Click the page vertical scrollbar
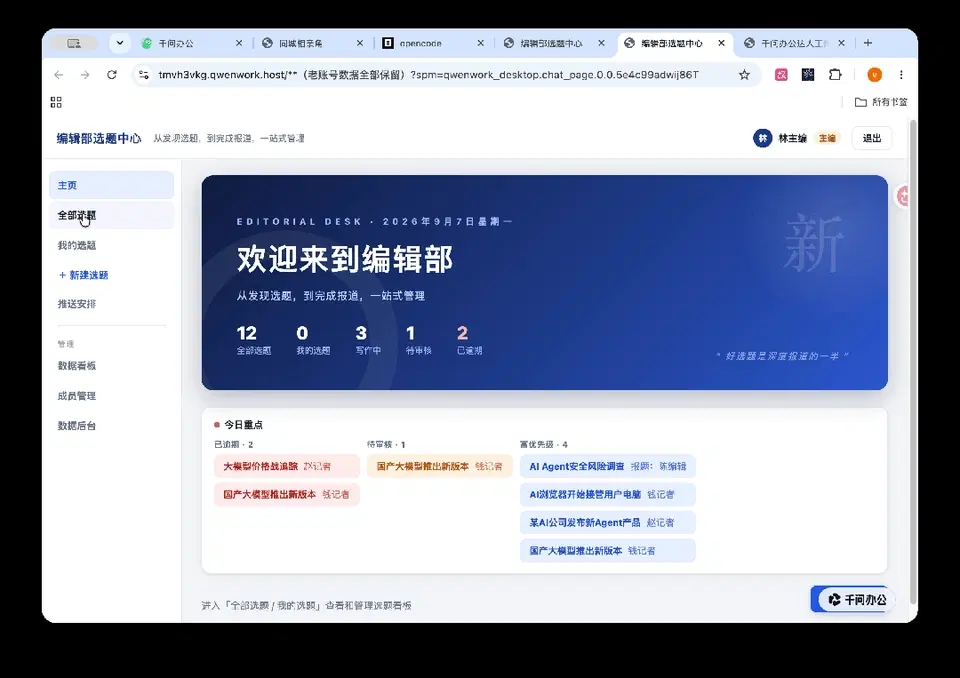 click(913, 361)
